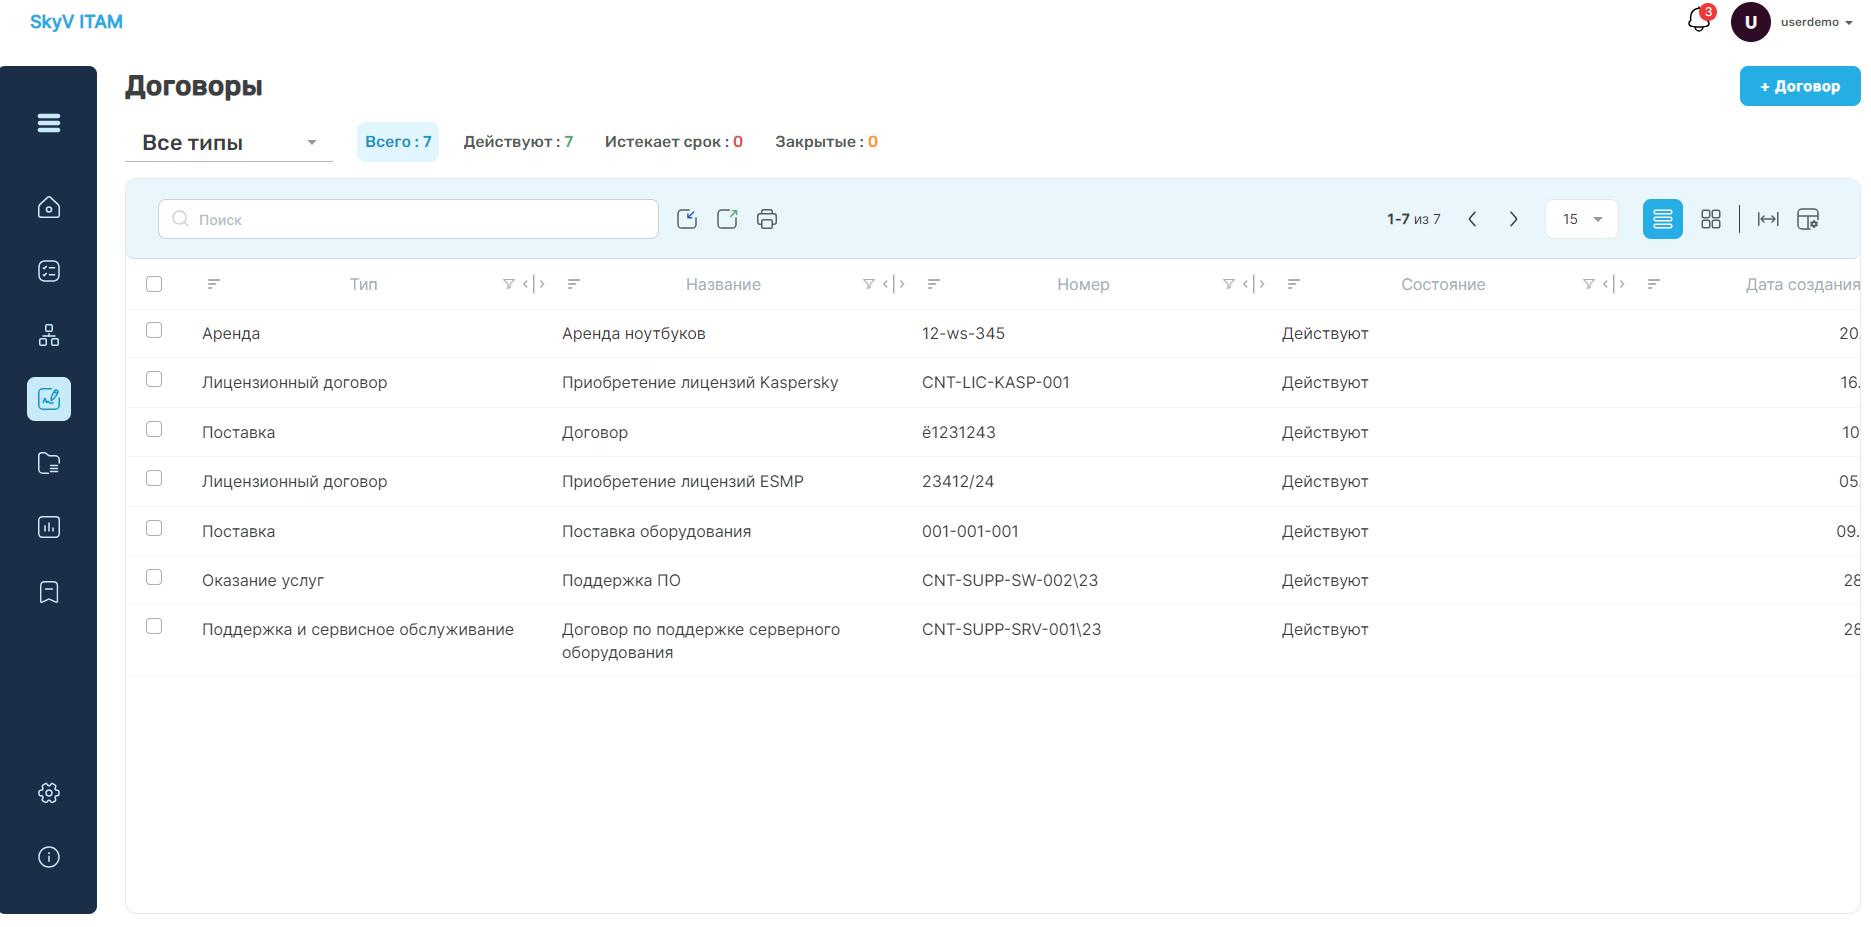Print the contracts list
The height and width of the screenshot is (927, 1871).
(767, 219)
